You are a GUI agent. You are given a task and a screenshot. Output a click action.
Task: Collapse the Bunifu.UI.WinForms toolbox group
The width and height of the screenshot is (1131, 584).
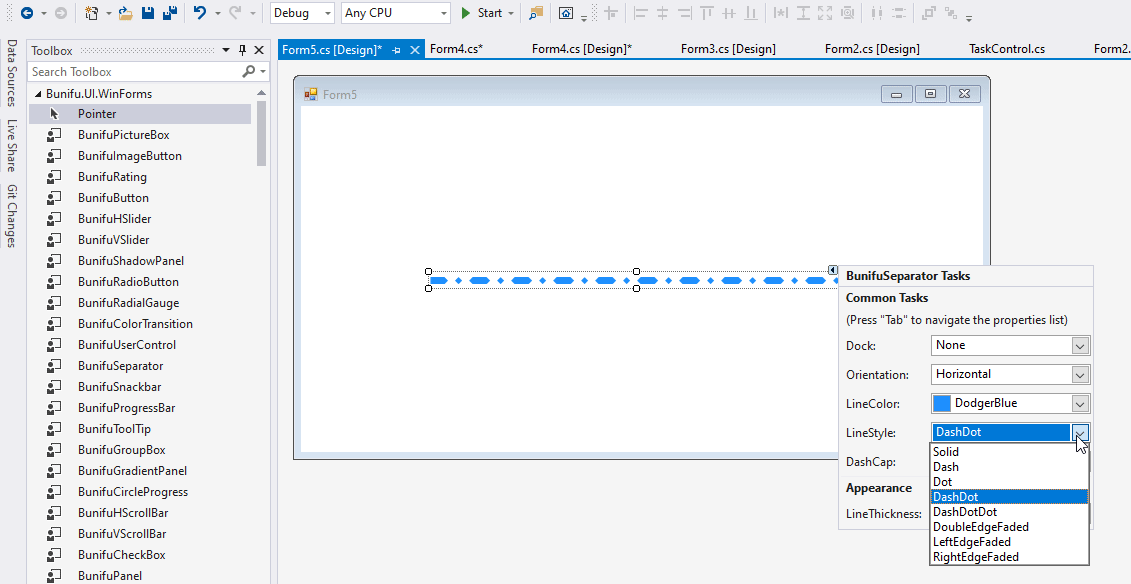[38, 94]
